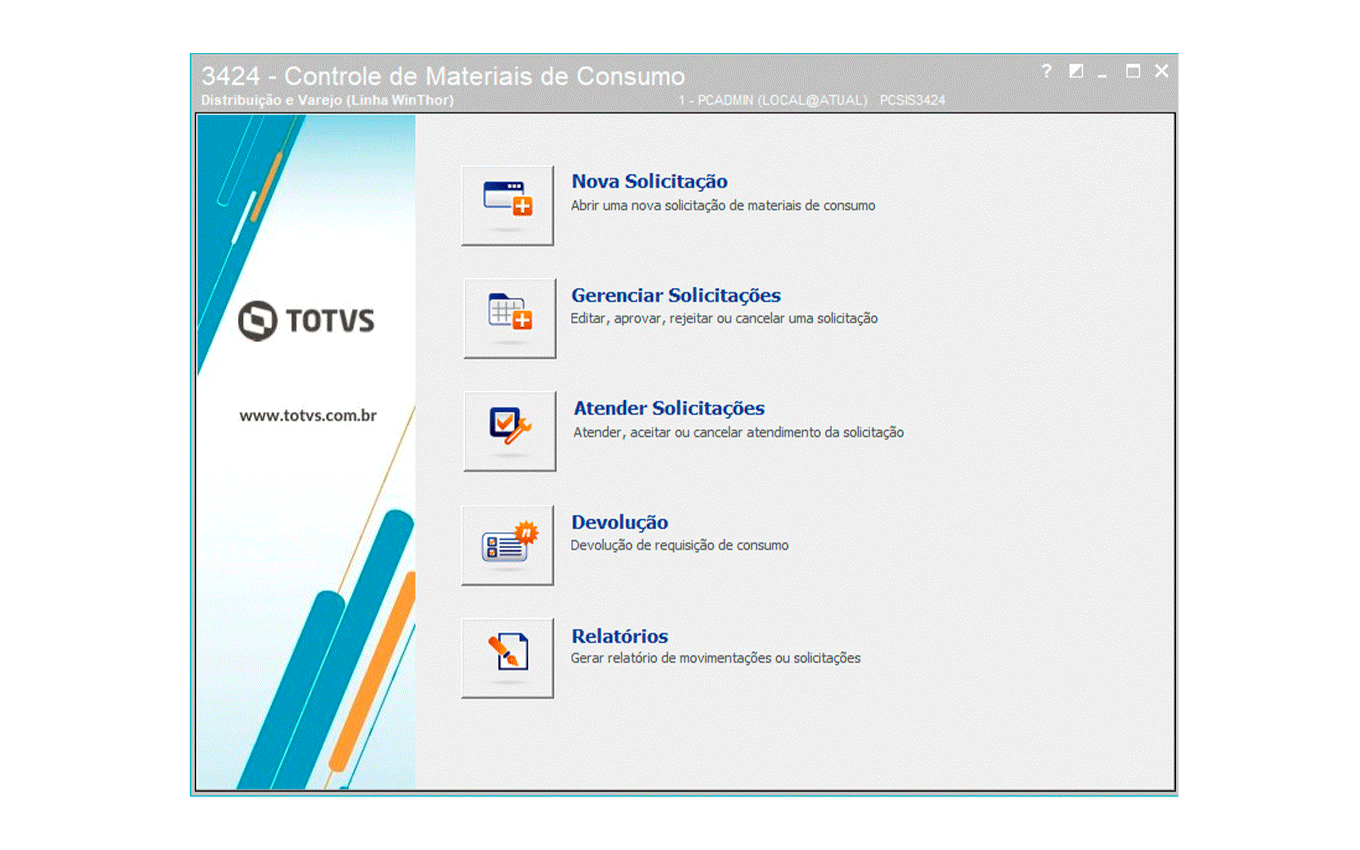Maximize the Controle de Materiais window
This screenshot has width=1360, height=850.
coord(1133,72)
